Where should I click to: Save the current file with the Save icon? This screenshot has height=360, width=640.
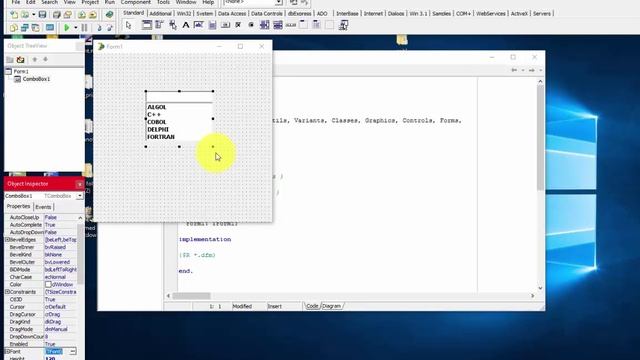[x=42, y=15]
